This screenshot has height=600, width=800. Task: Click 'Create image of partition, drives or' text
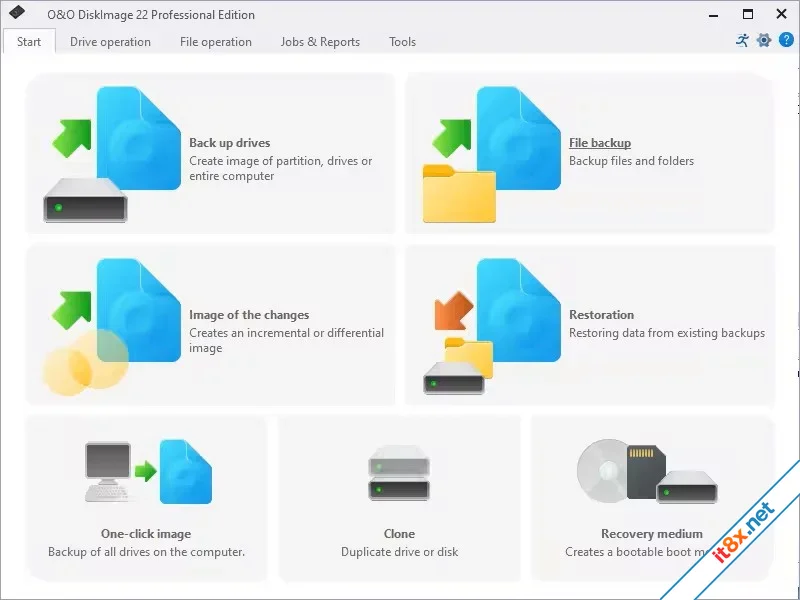281,161
